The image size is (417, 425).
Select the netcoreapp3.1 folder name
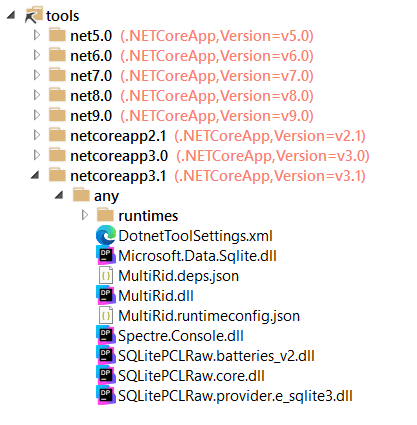118,176
